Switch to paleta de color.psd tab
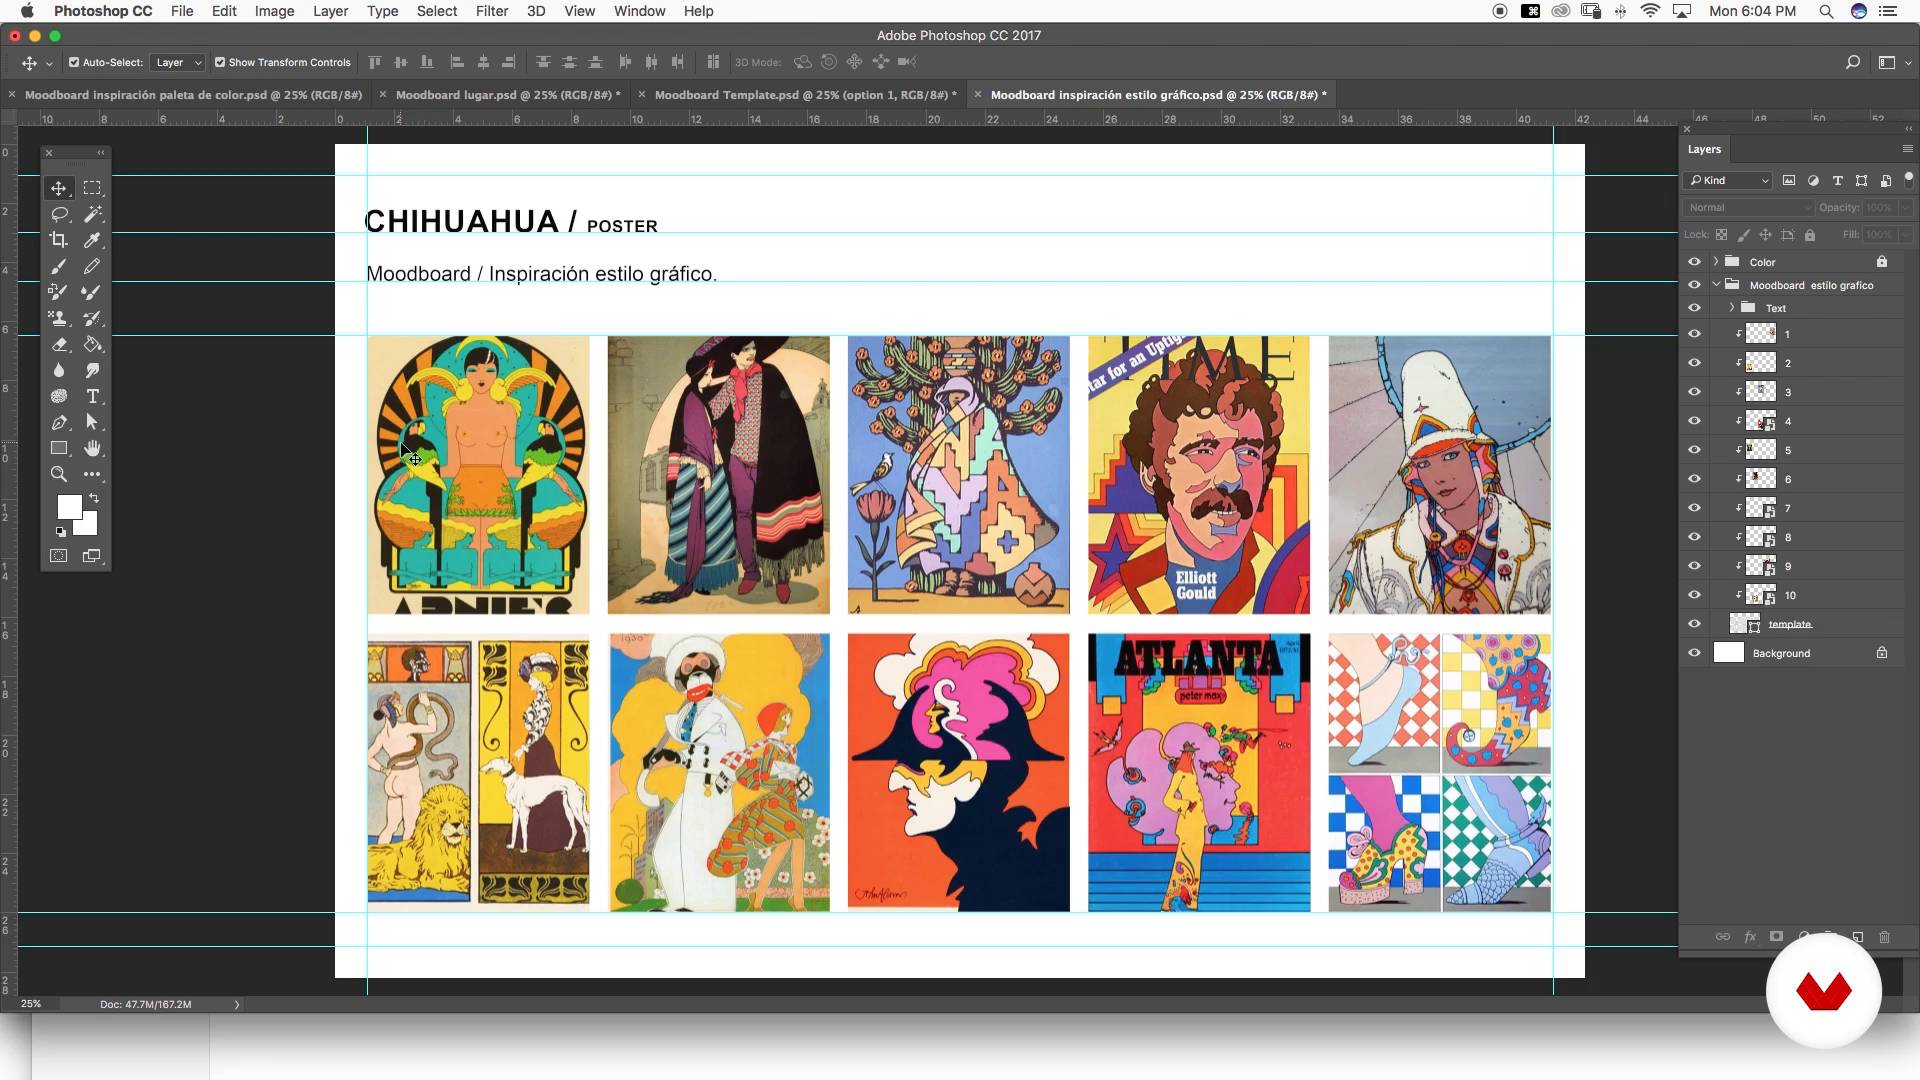 click(193, 95)
